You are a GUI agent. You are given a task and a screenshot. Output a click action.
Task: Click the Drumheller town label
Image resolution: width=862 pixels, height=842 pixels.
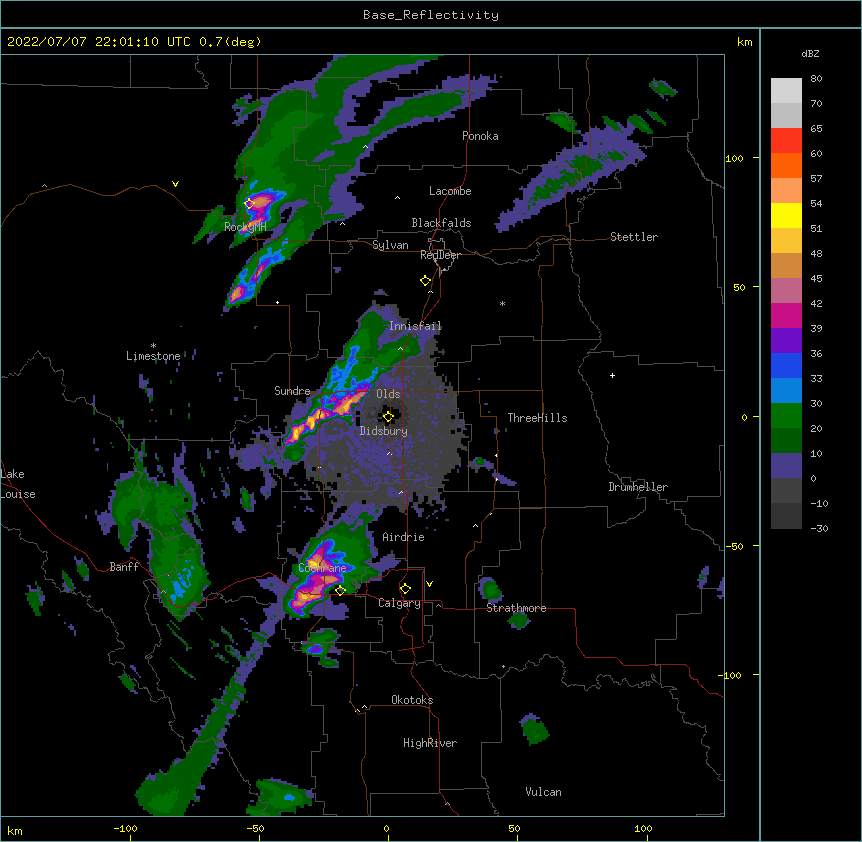(638, 487)
